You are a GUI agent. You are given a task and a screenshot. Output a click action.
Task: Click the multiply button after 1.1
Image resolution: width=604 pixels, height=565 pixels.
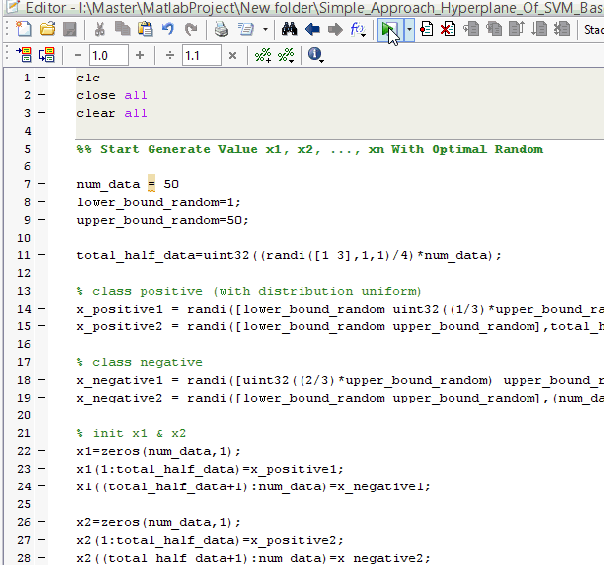[x=232, y=55]
